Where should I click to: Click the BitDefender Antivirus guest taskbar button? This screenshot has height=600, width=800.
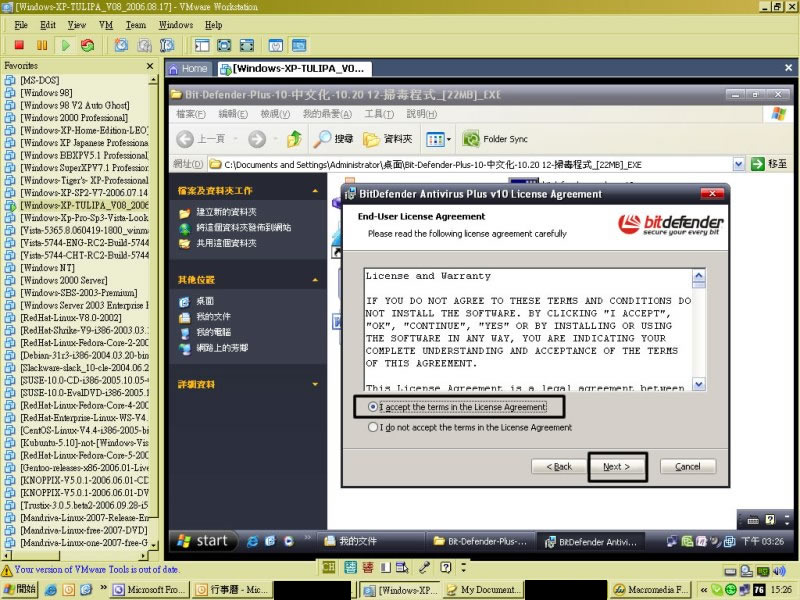(591, 542)
